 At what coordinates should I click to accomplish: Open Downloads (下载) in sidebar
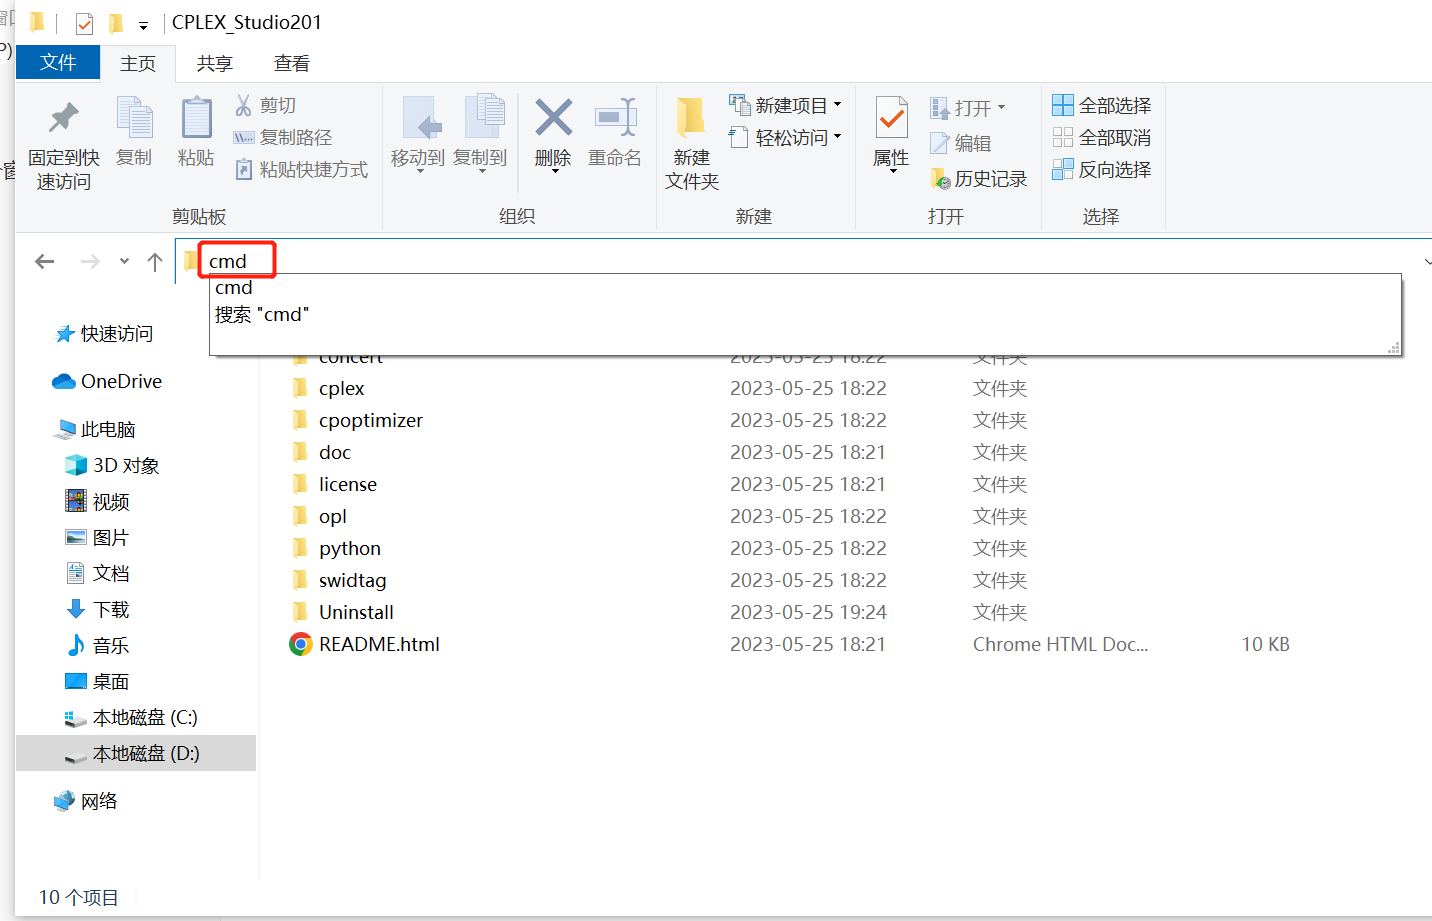pos(98,609)
